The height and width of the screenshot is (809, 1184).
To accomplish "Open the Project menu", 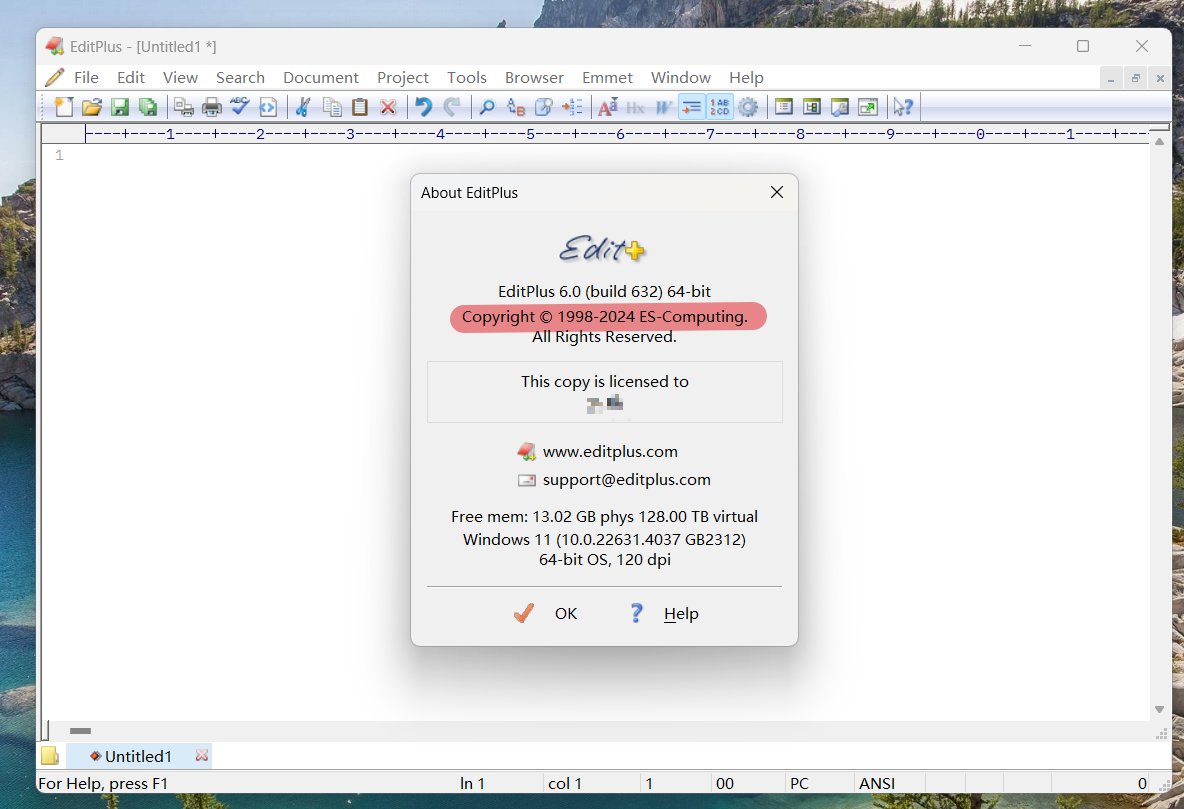I will (x=402, y=77).
